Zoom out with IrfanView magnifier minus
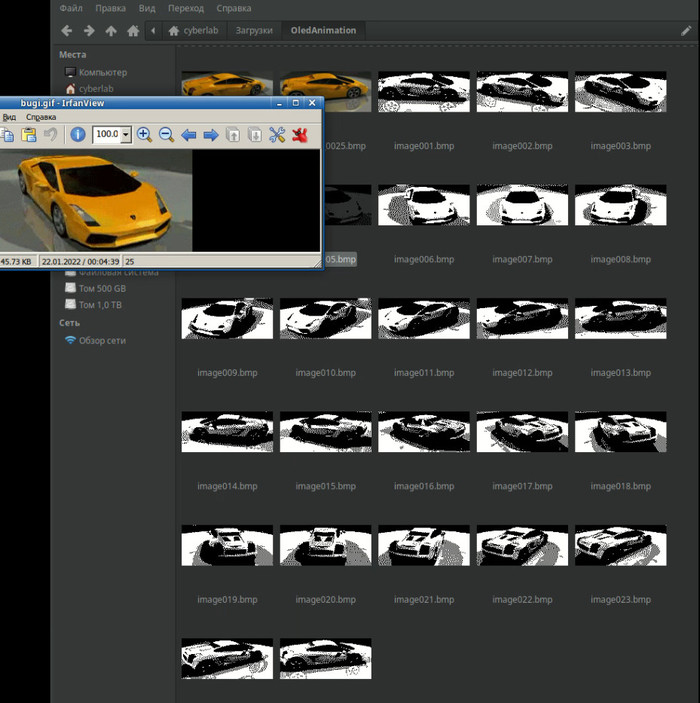 pyautogui.click(x=166, y=135)
